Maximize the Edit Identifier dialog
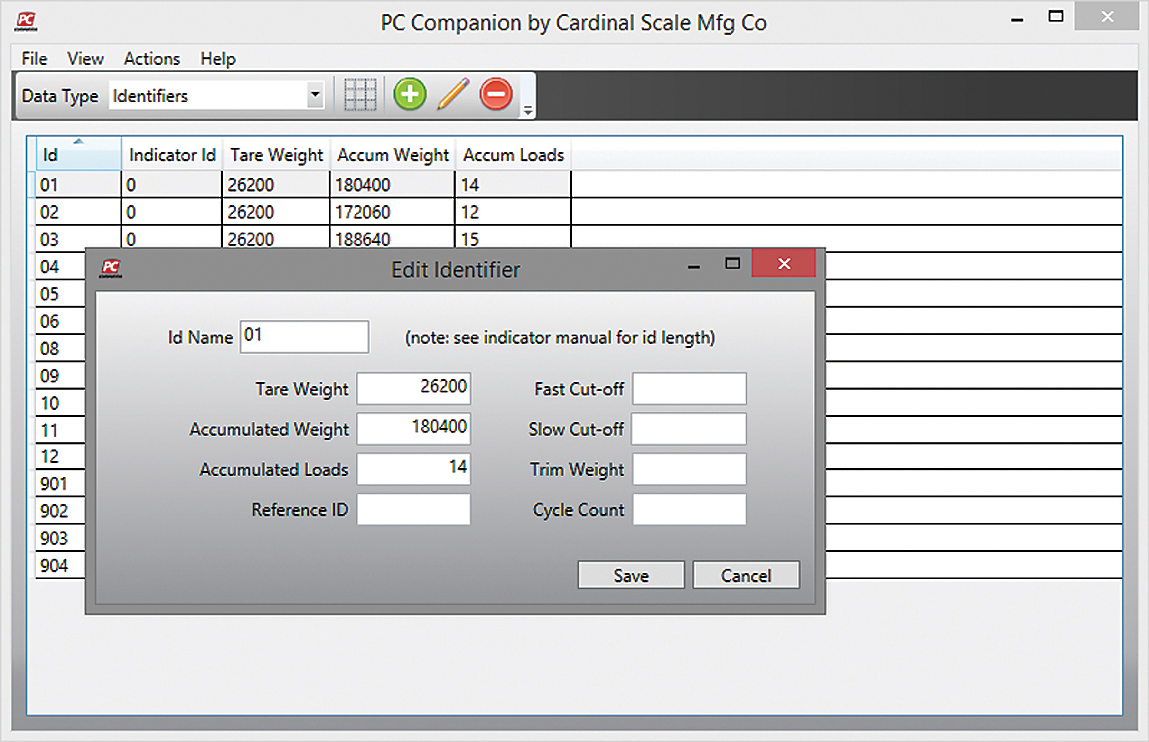1149x742 pixels. (732, 264)
